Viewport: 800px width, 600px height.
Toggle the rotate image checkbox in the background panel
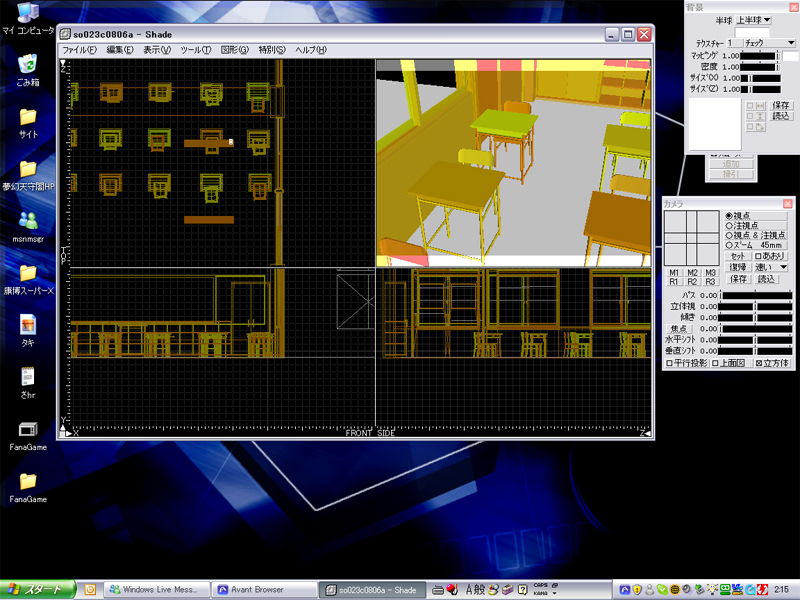click(756, 127)
